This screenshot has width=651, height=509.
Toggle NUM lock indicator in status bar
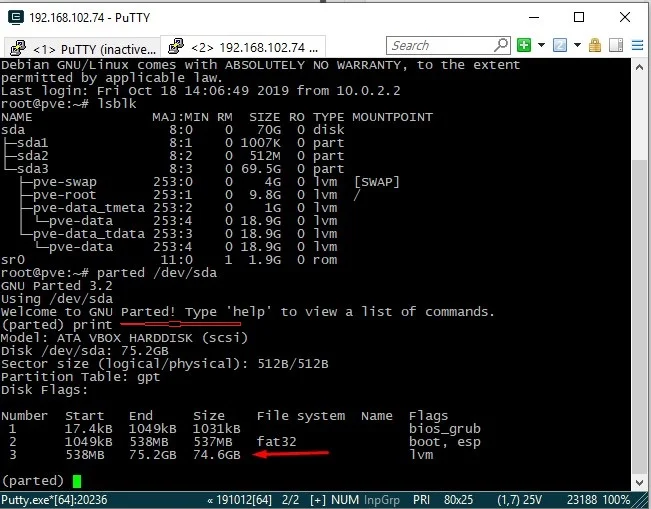click(345, 500)
